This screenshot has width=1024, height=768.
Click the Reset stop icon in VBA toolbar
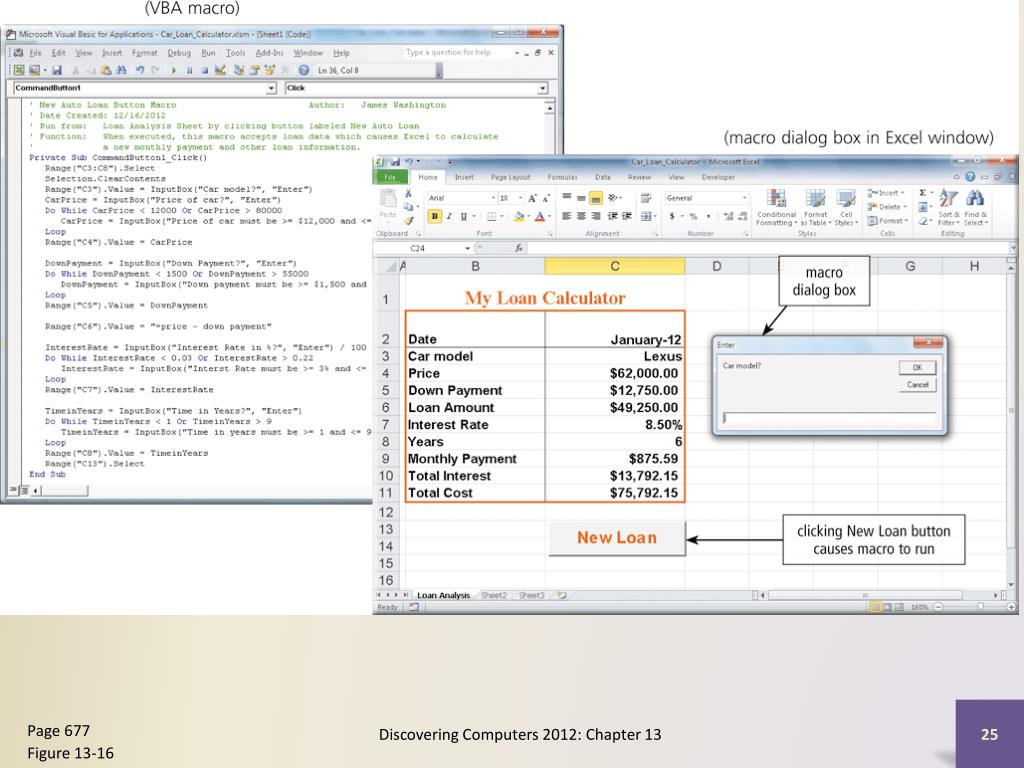pyautogui.click(x=204, y=70)
